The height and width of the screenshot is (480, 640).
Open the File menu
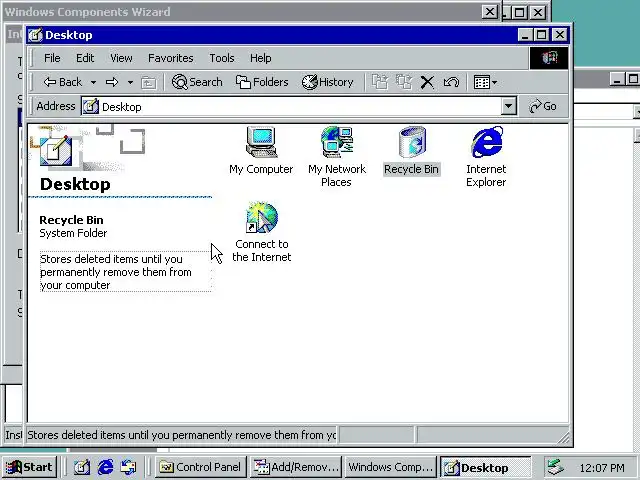pos(52,58)
